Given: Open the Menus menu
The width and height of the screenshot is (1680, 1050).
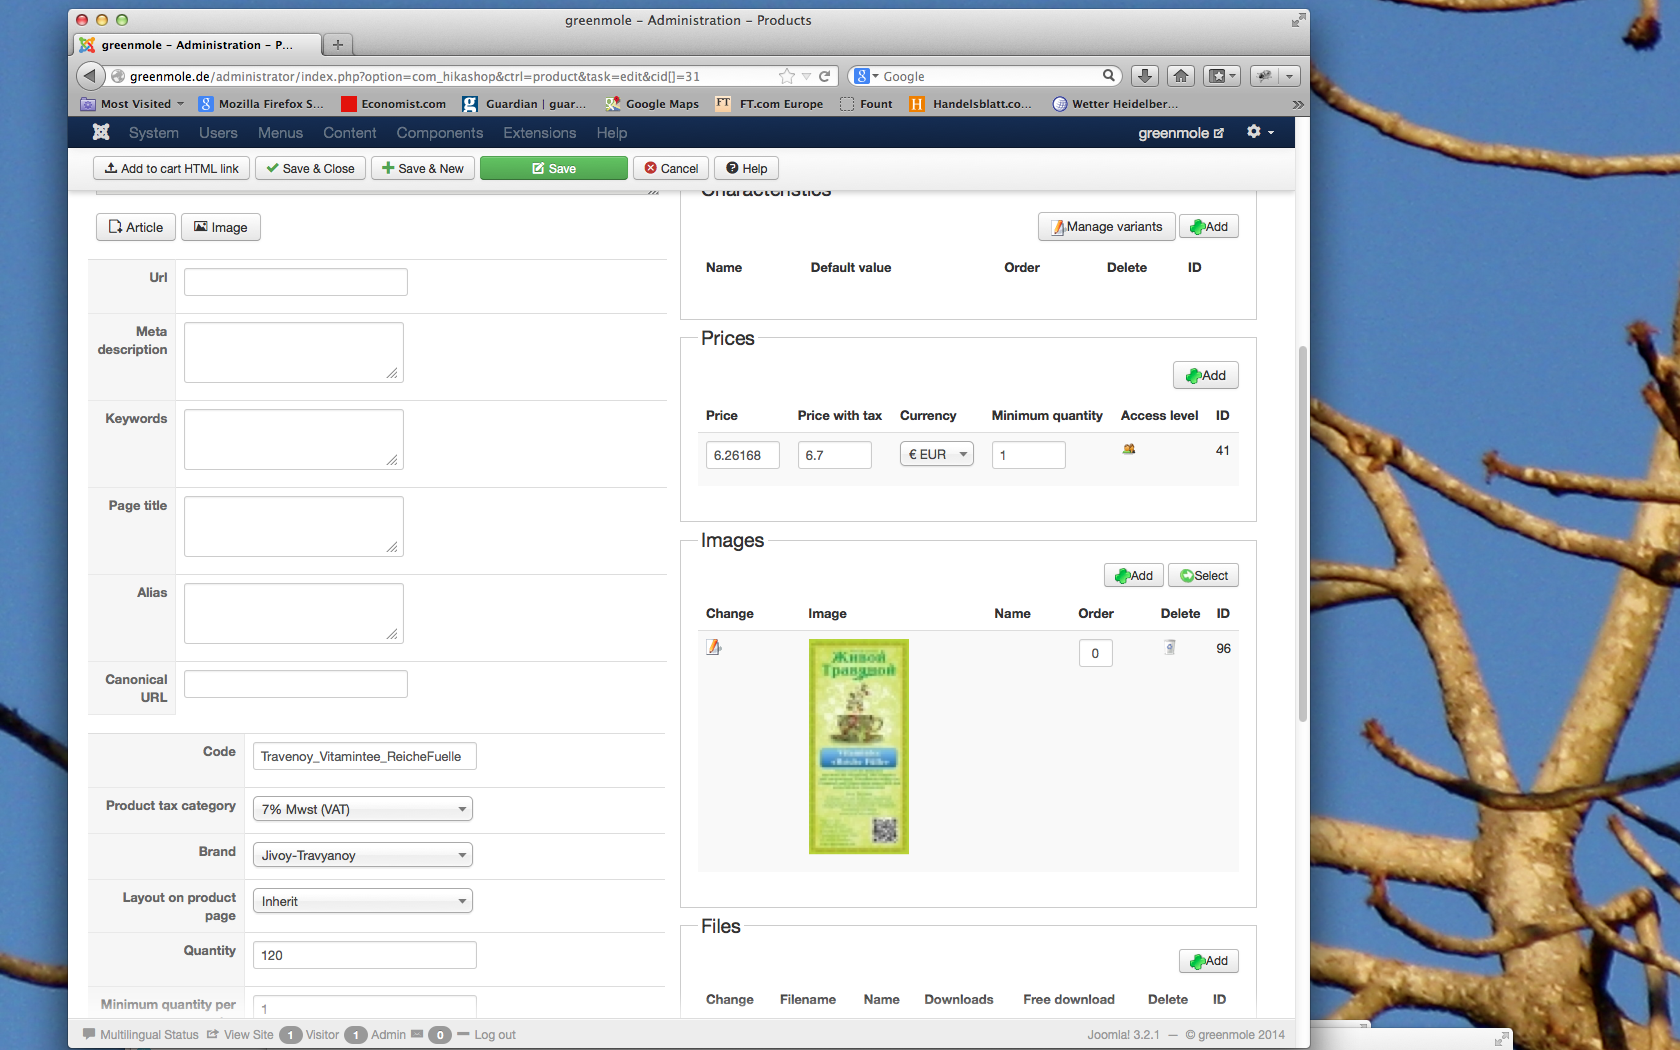Looking at the screenshot, I should click(280, 133).
